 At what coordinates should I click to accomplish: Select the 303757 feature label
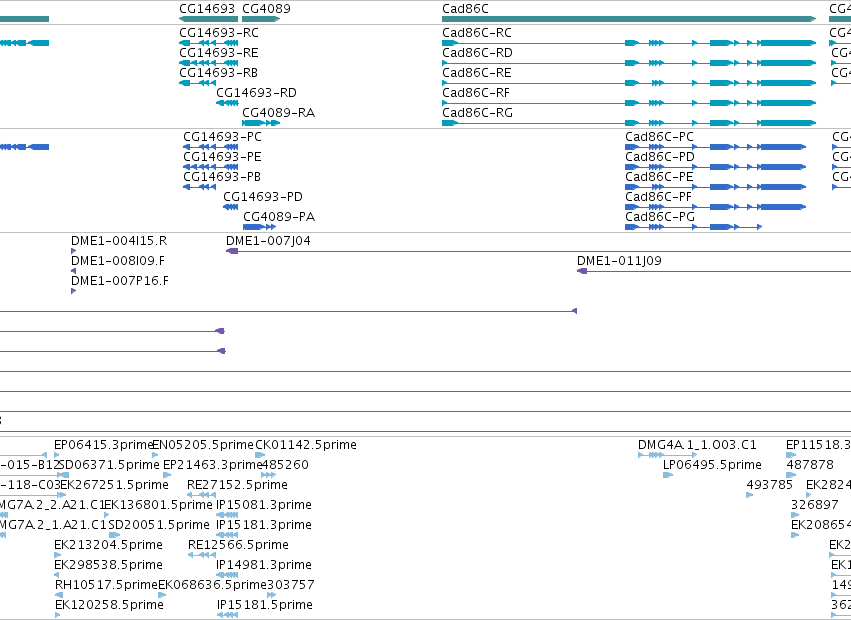(x=290, y=585)
